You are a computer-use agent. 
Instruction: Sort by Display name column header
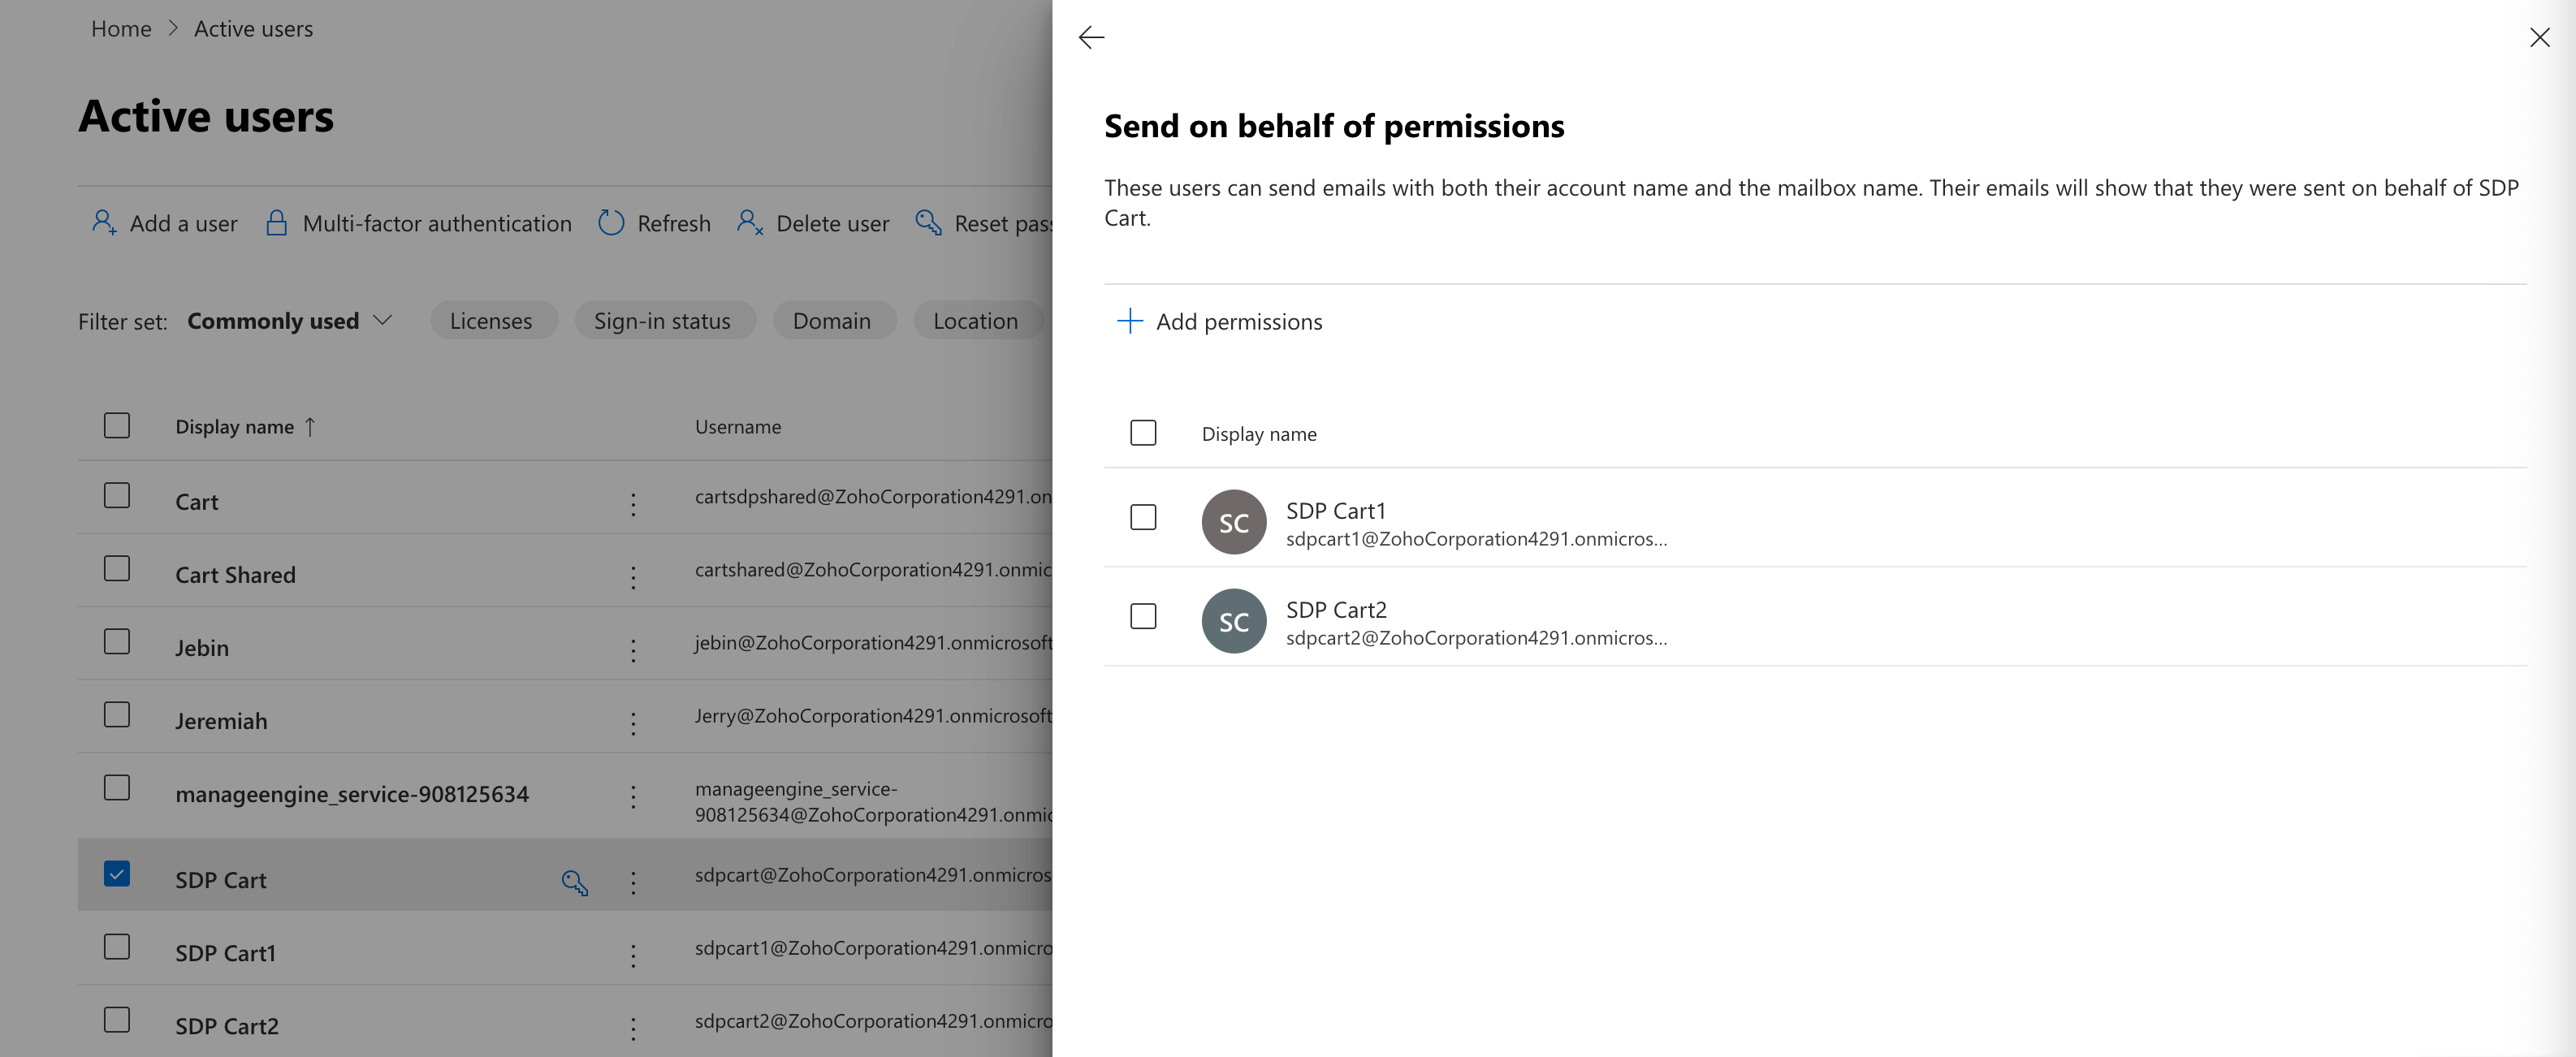[x=235, y=427]
